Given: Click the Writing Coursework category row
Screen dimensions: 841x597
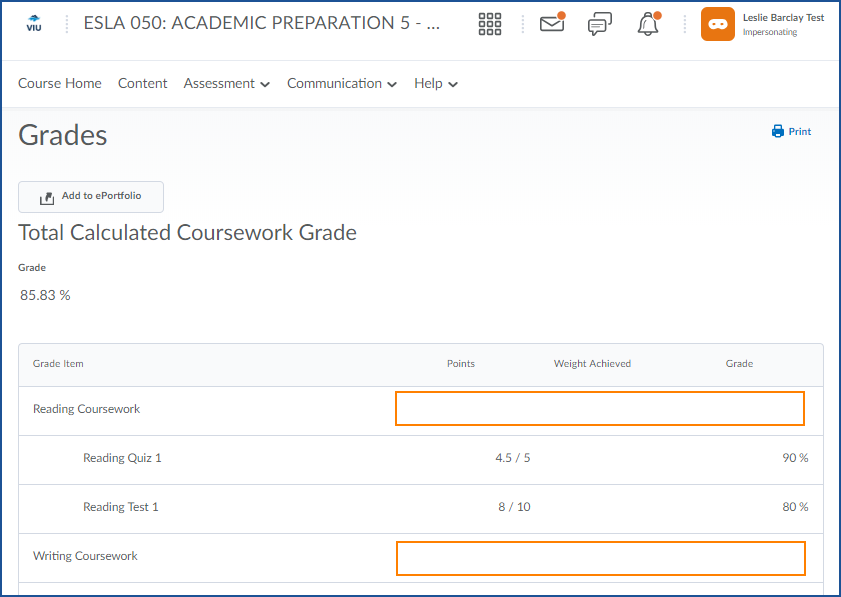Looking at the screenshot, I should coord(85,556).
